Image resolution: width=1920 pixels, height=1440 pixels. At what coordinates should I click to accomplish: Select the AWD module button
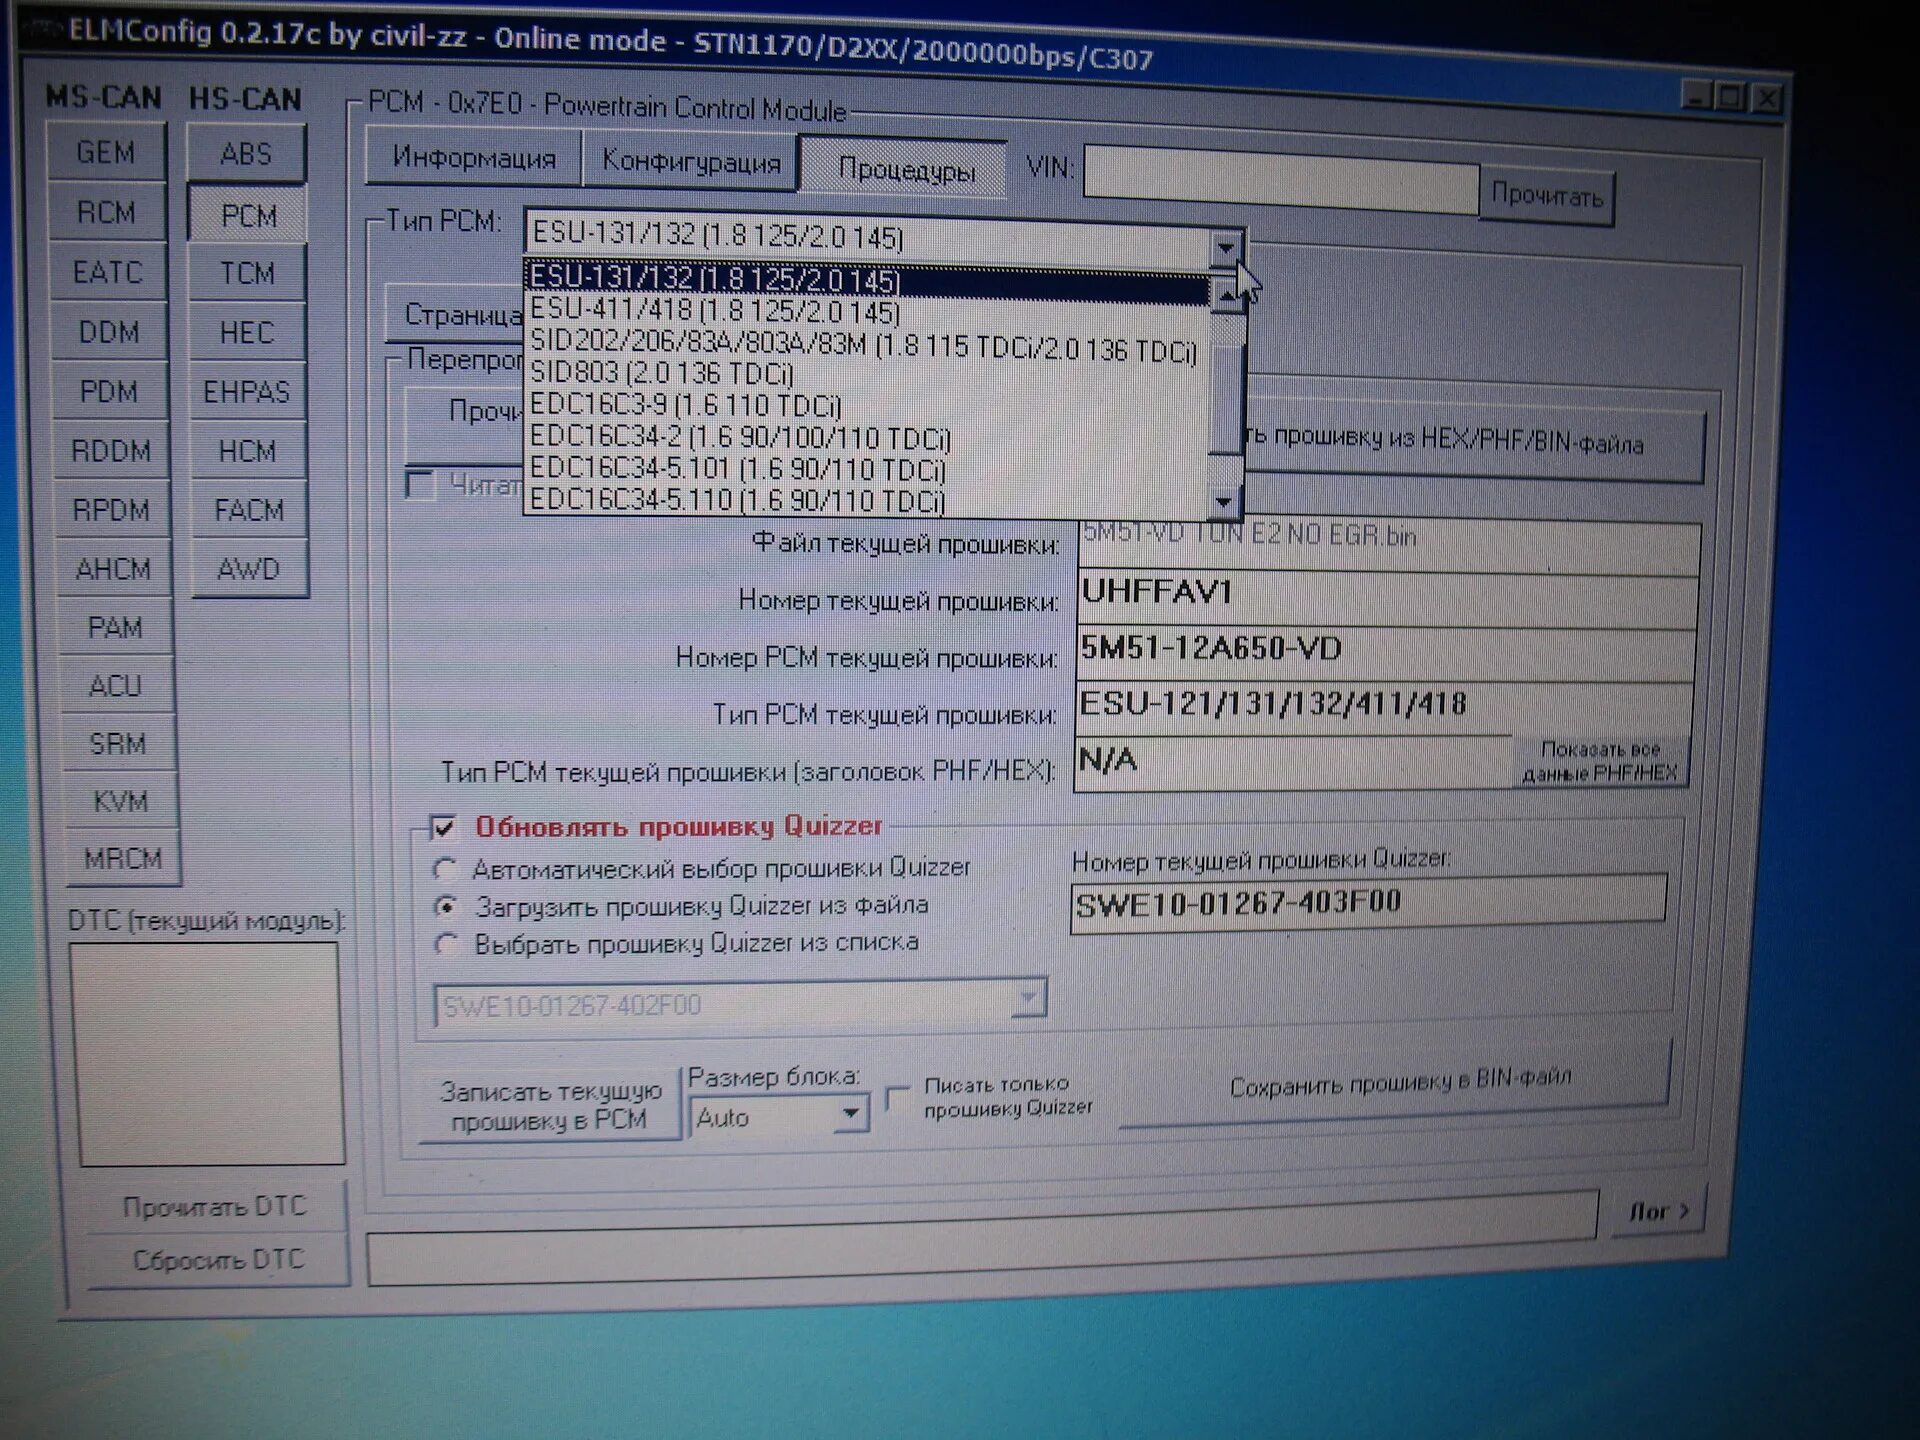249,569
